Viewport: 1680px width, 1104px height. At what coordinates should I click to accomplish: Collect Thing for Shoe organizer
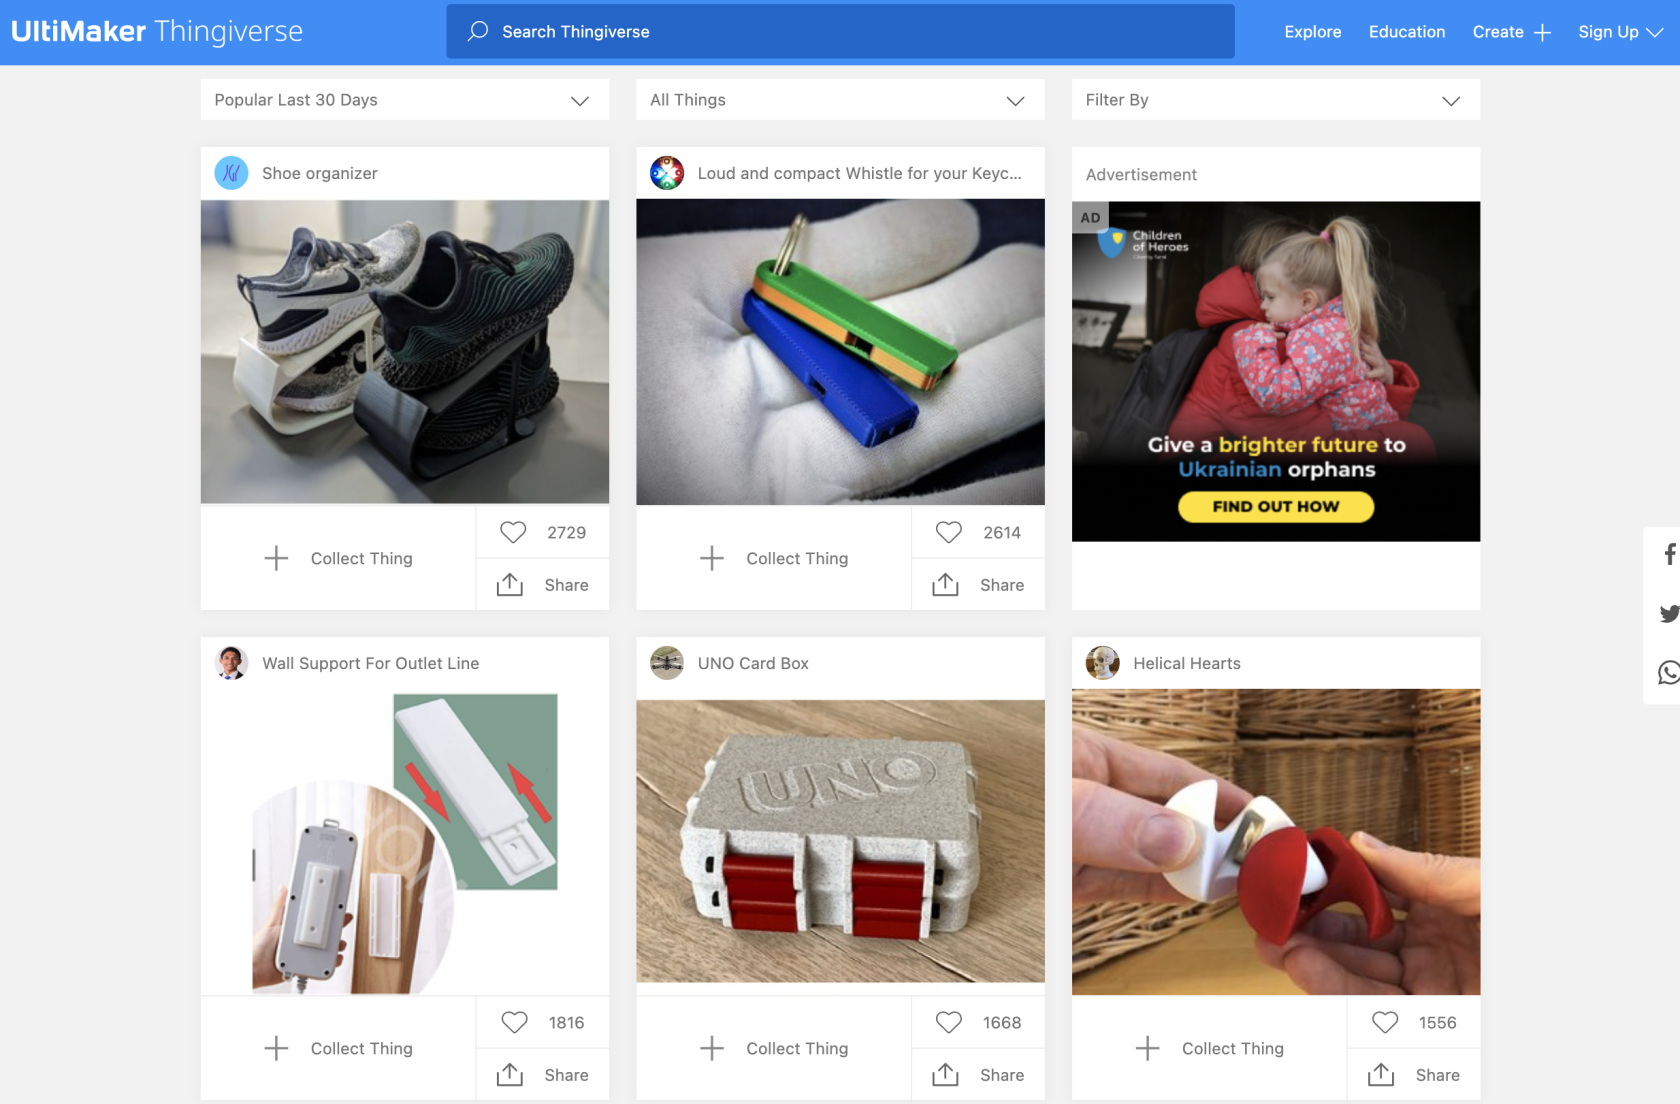point(338,558)
